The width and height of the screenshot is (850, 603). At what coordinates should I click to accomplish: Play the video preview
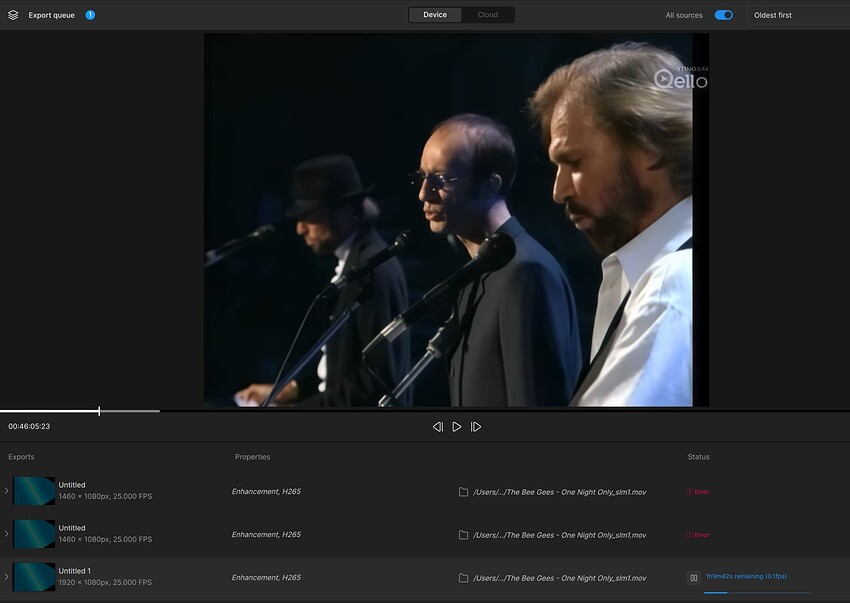coord(457,427)
